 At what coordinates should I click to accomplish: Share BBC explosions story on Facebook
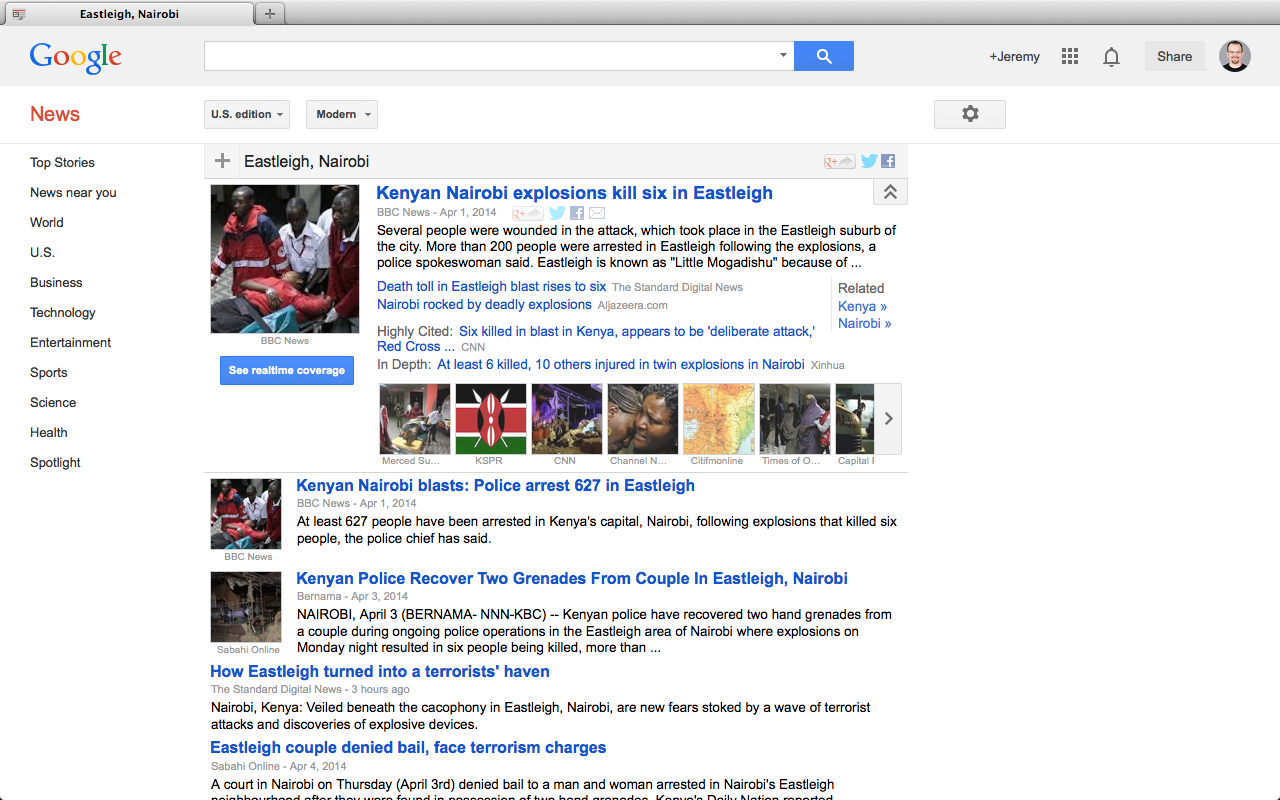[577, 213]
